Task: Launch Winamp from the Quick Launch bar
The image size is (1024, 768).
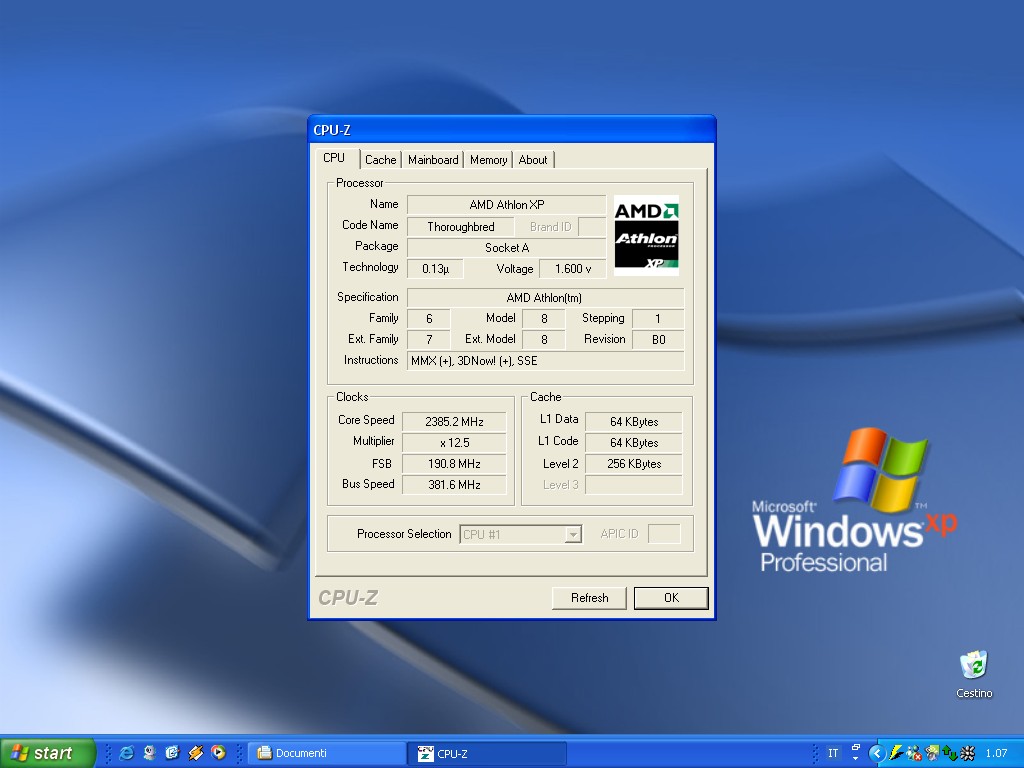Action: (195, 753)
